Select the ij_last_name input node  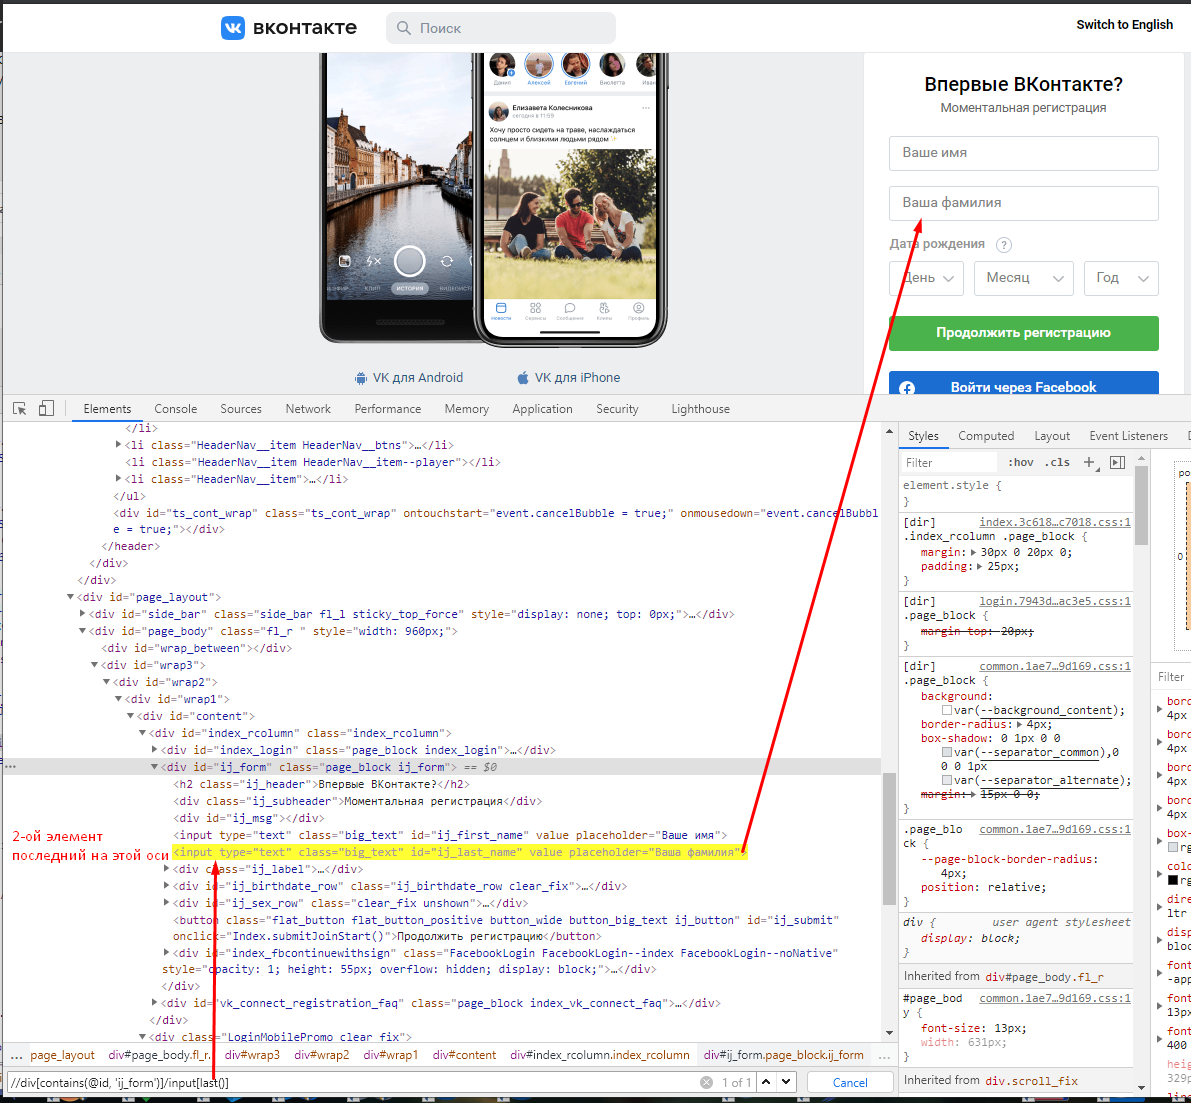(x=460, y=852)
